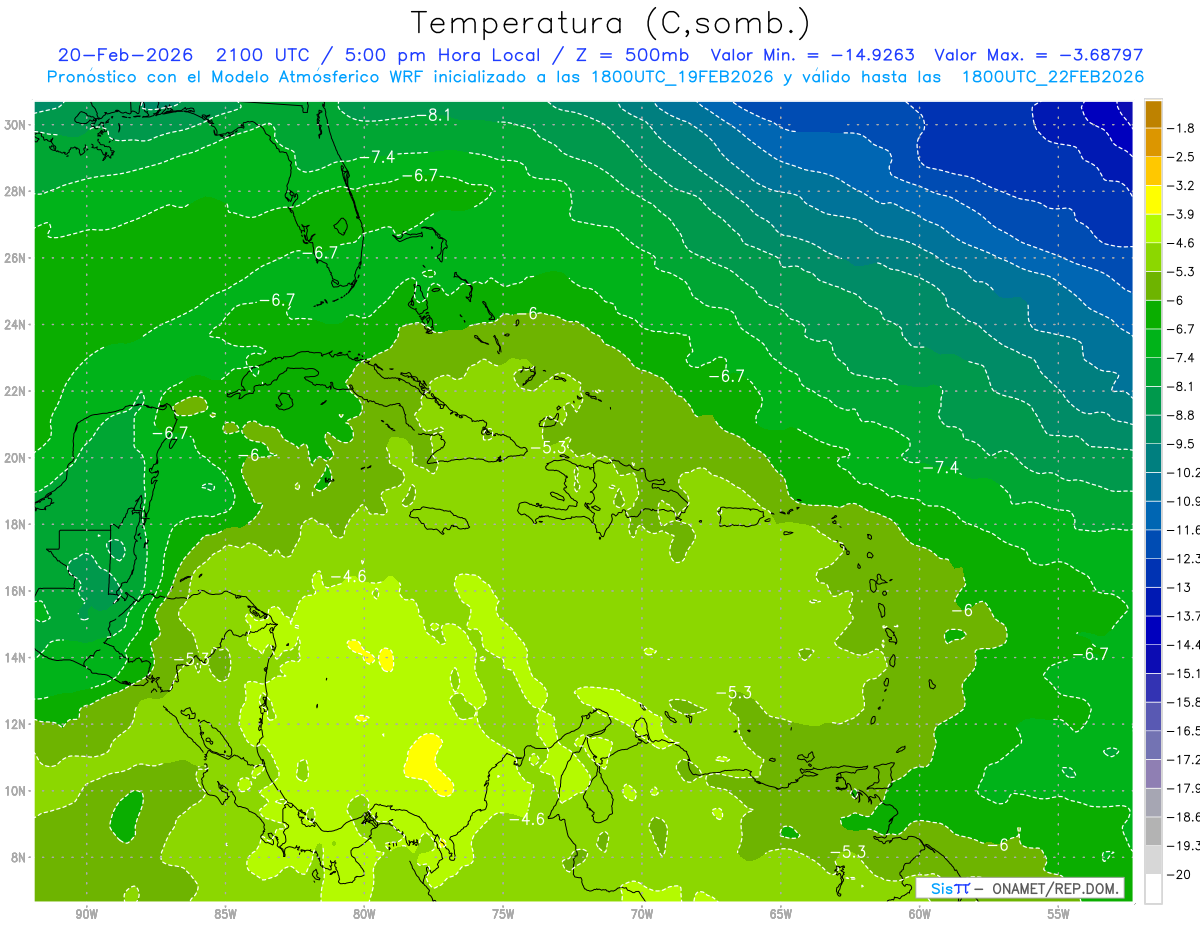1200x927 pixels.
Task: Click the valid-until time "1800UTC_22FEB2026"
Action: (1053, 77)
